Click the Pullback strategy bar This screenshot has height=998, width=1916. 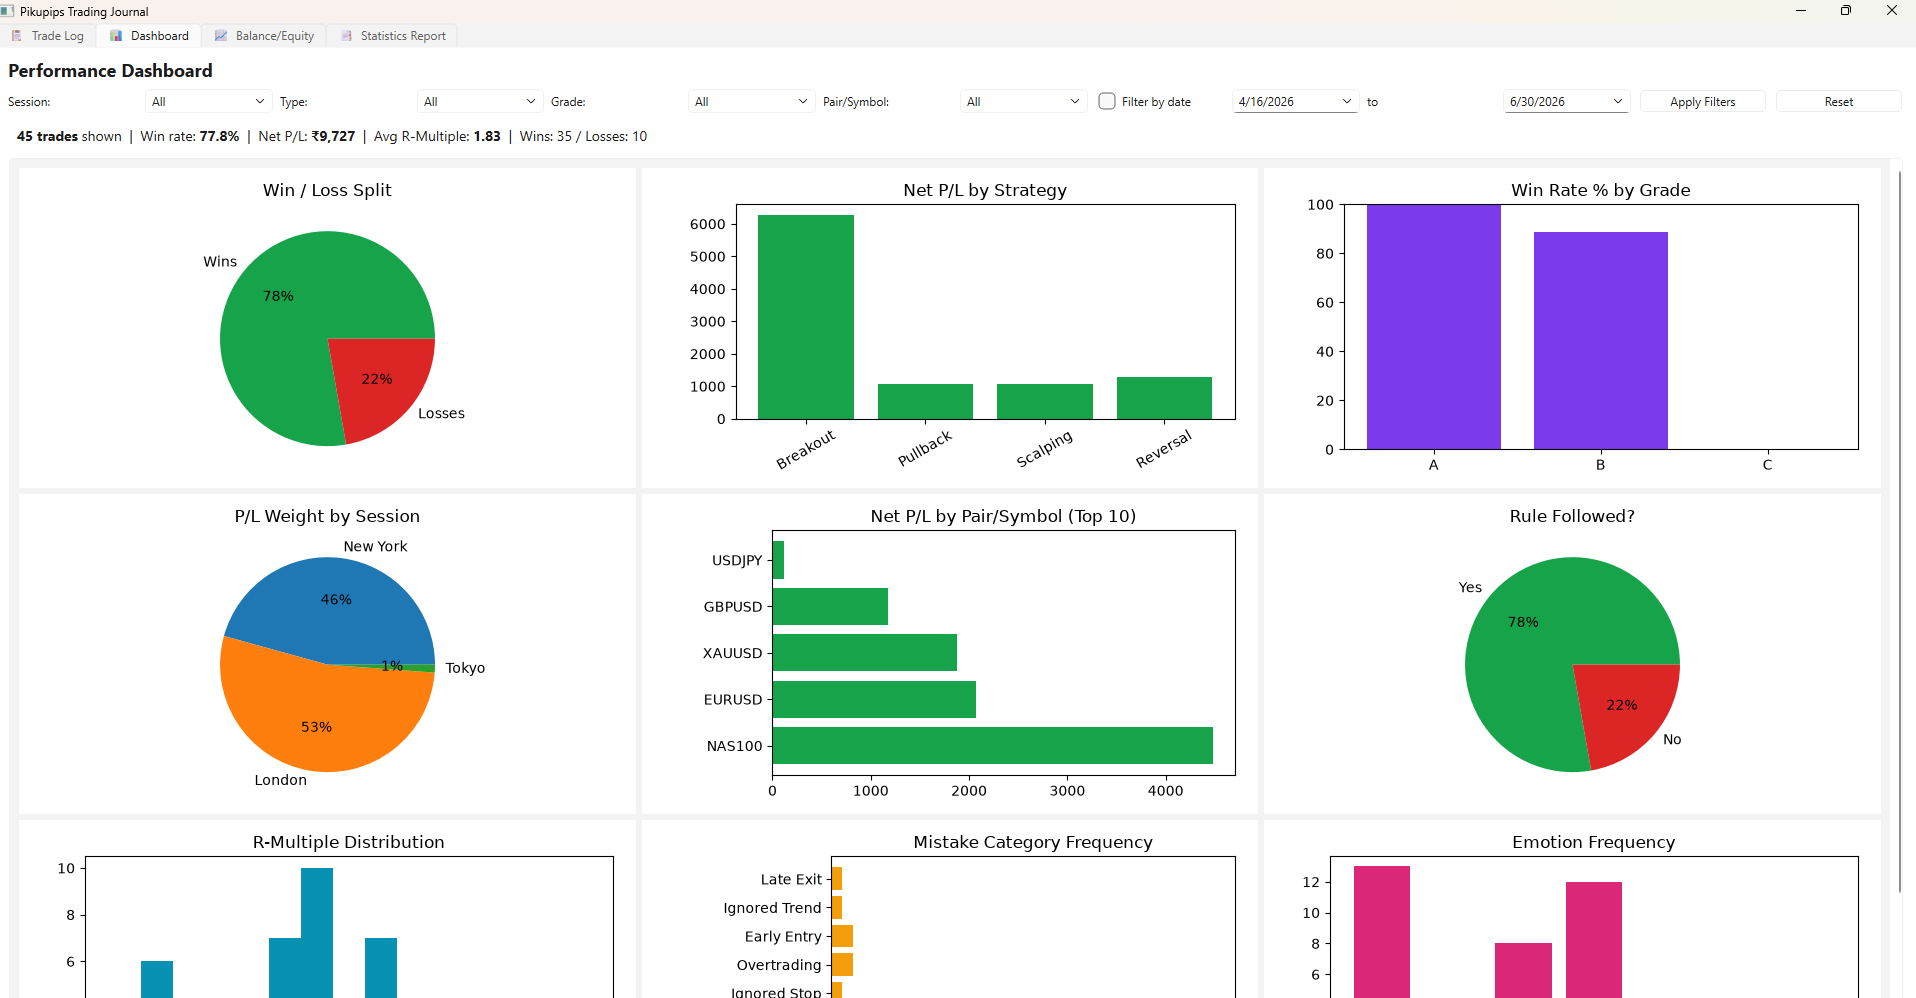click(x=925, y=401)
